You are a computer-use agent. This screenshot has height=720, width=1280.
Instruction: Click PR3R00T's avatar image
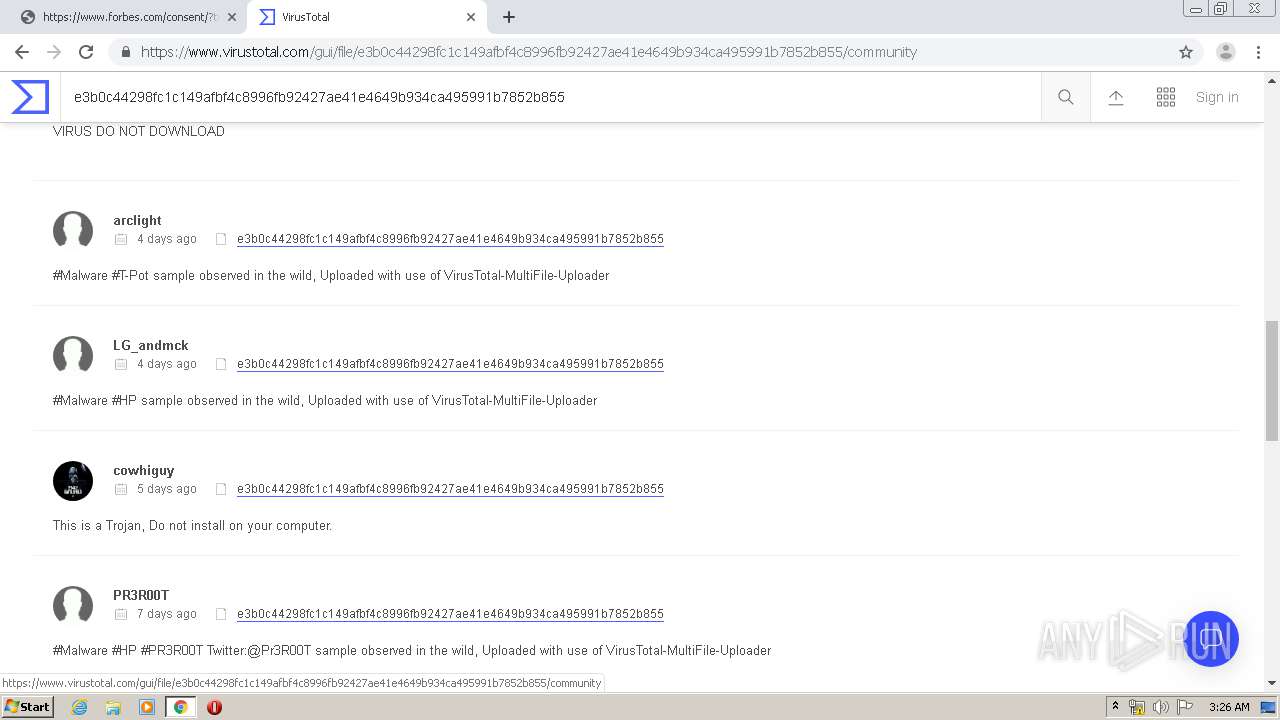pos(73,605)
